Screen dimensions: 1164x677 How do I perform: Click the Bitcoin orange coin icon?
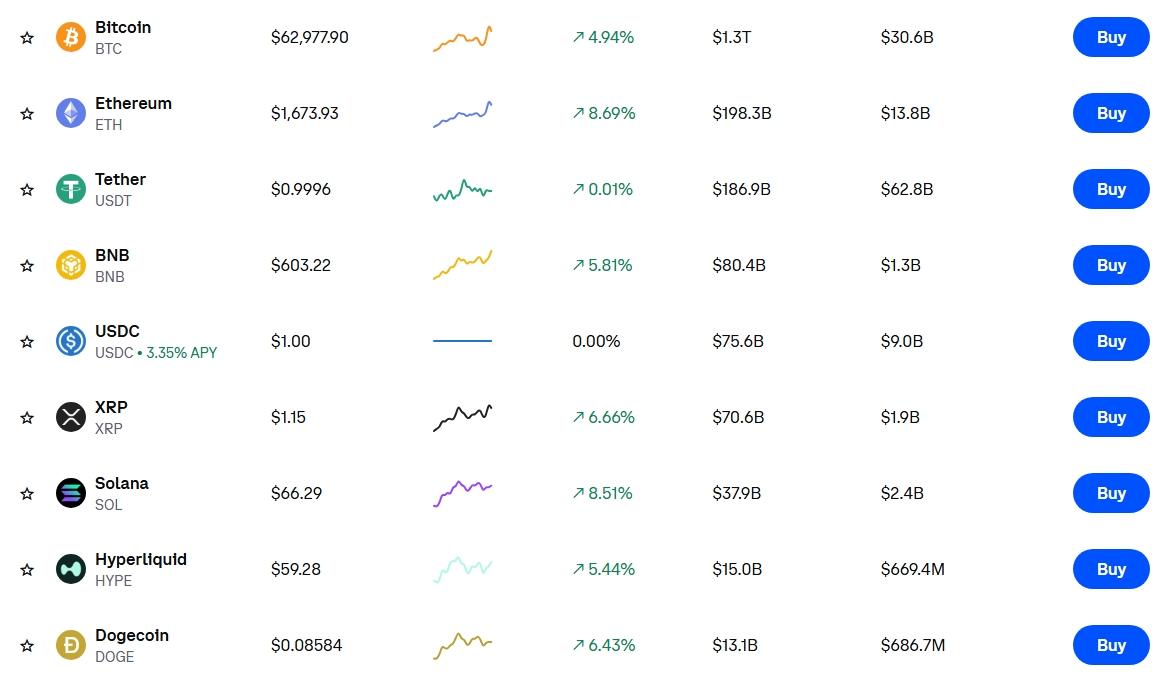pyautogui.click(x=71, y=37)
